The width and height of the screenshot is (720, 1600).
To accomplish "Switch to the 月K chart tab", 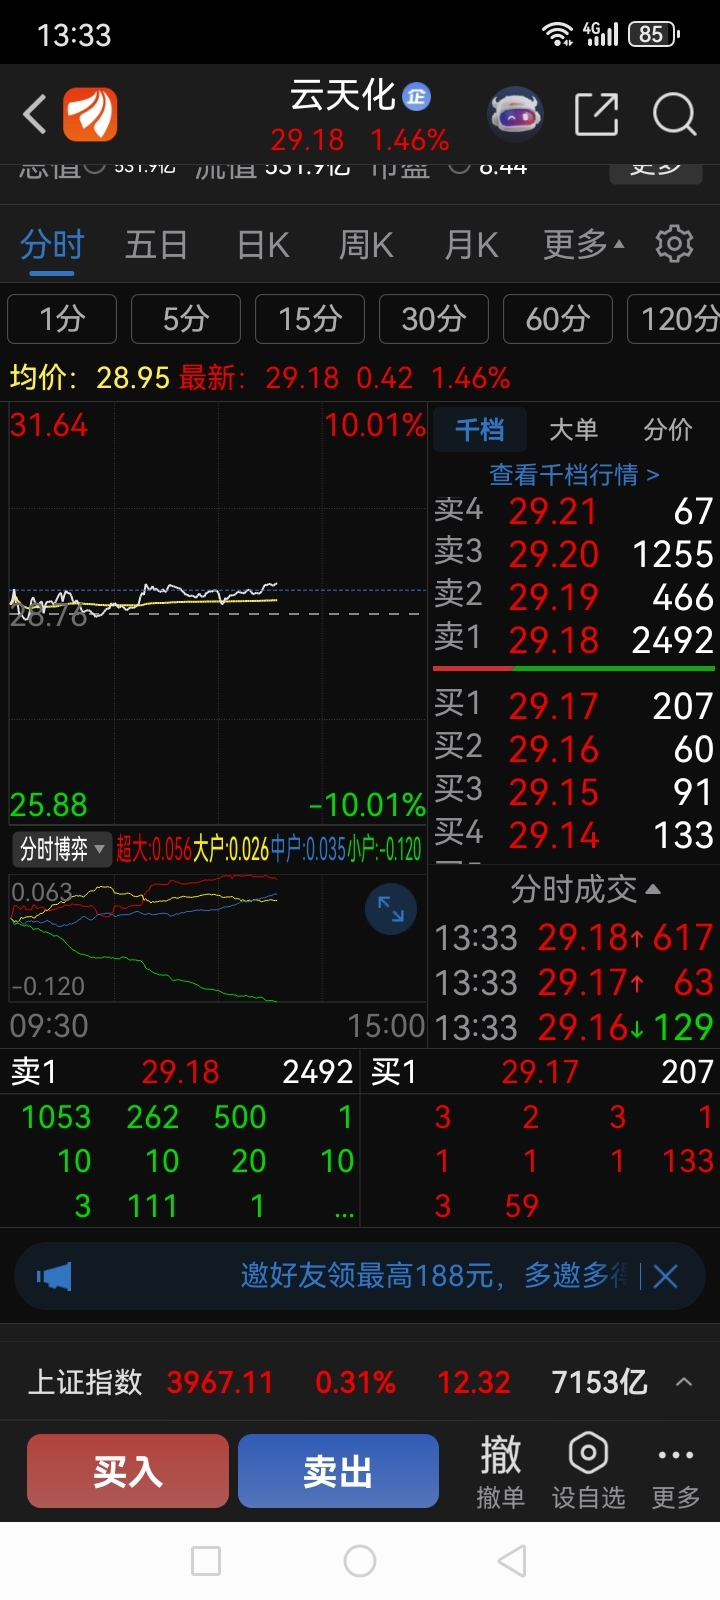I will [471, 245].
